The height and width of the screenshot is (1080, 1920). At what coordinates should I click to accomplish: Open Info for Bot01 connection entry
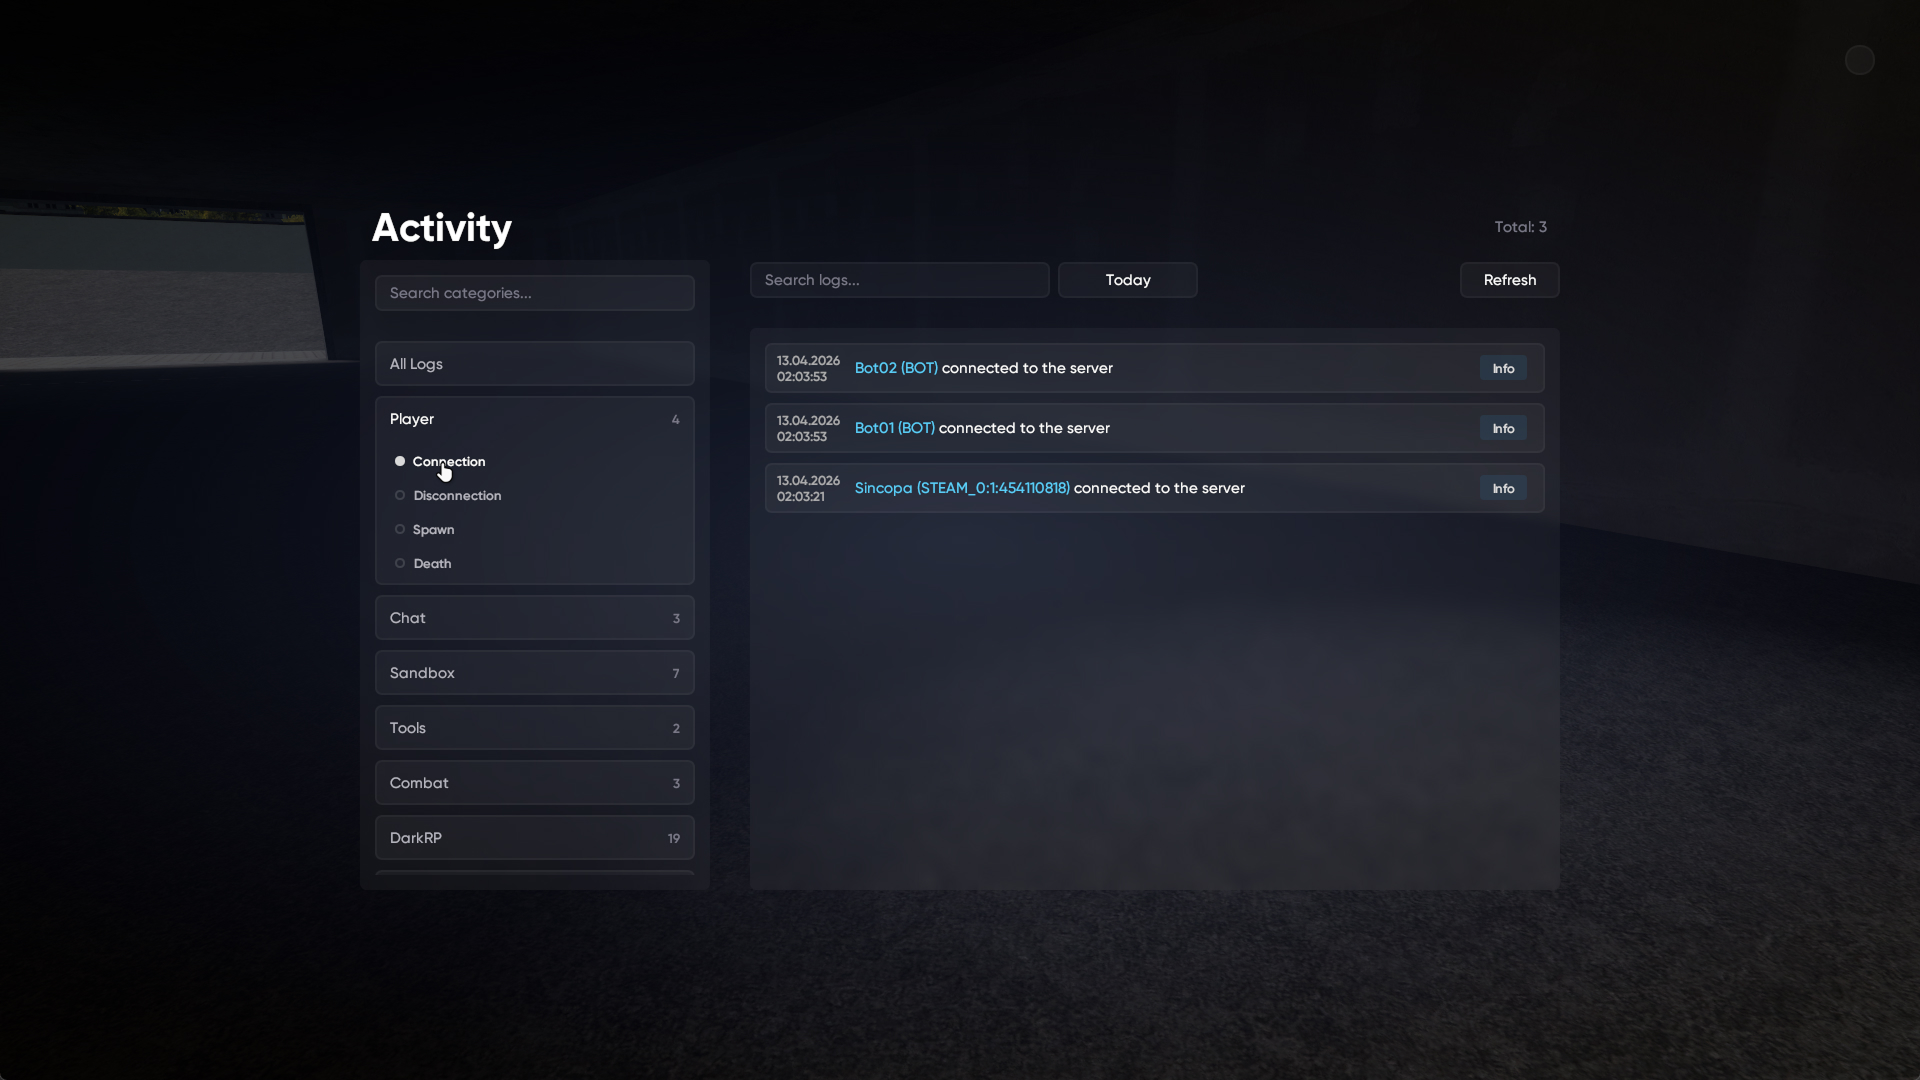[x=1503, y=428]
